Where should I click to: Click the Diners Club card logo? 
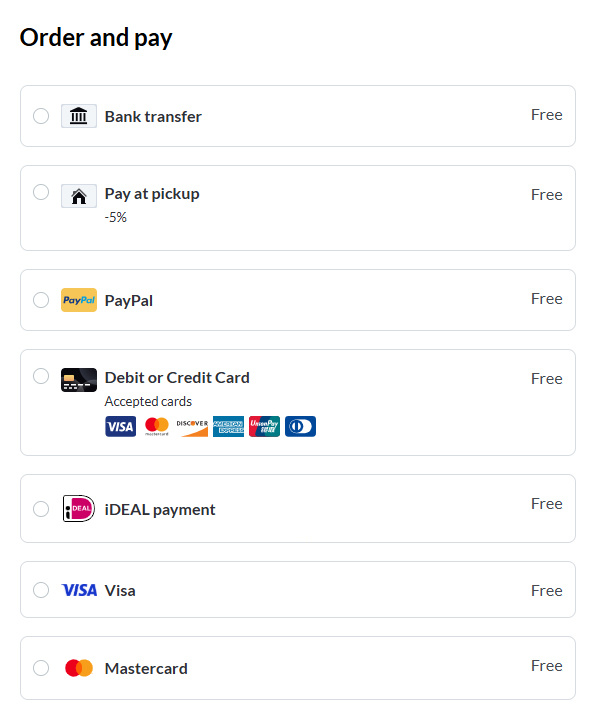[x=300, y=427]
